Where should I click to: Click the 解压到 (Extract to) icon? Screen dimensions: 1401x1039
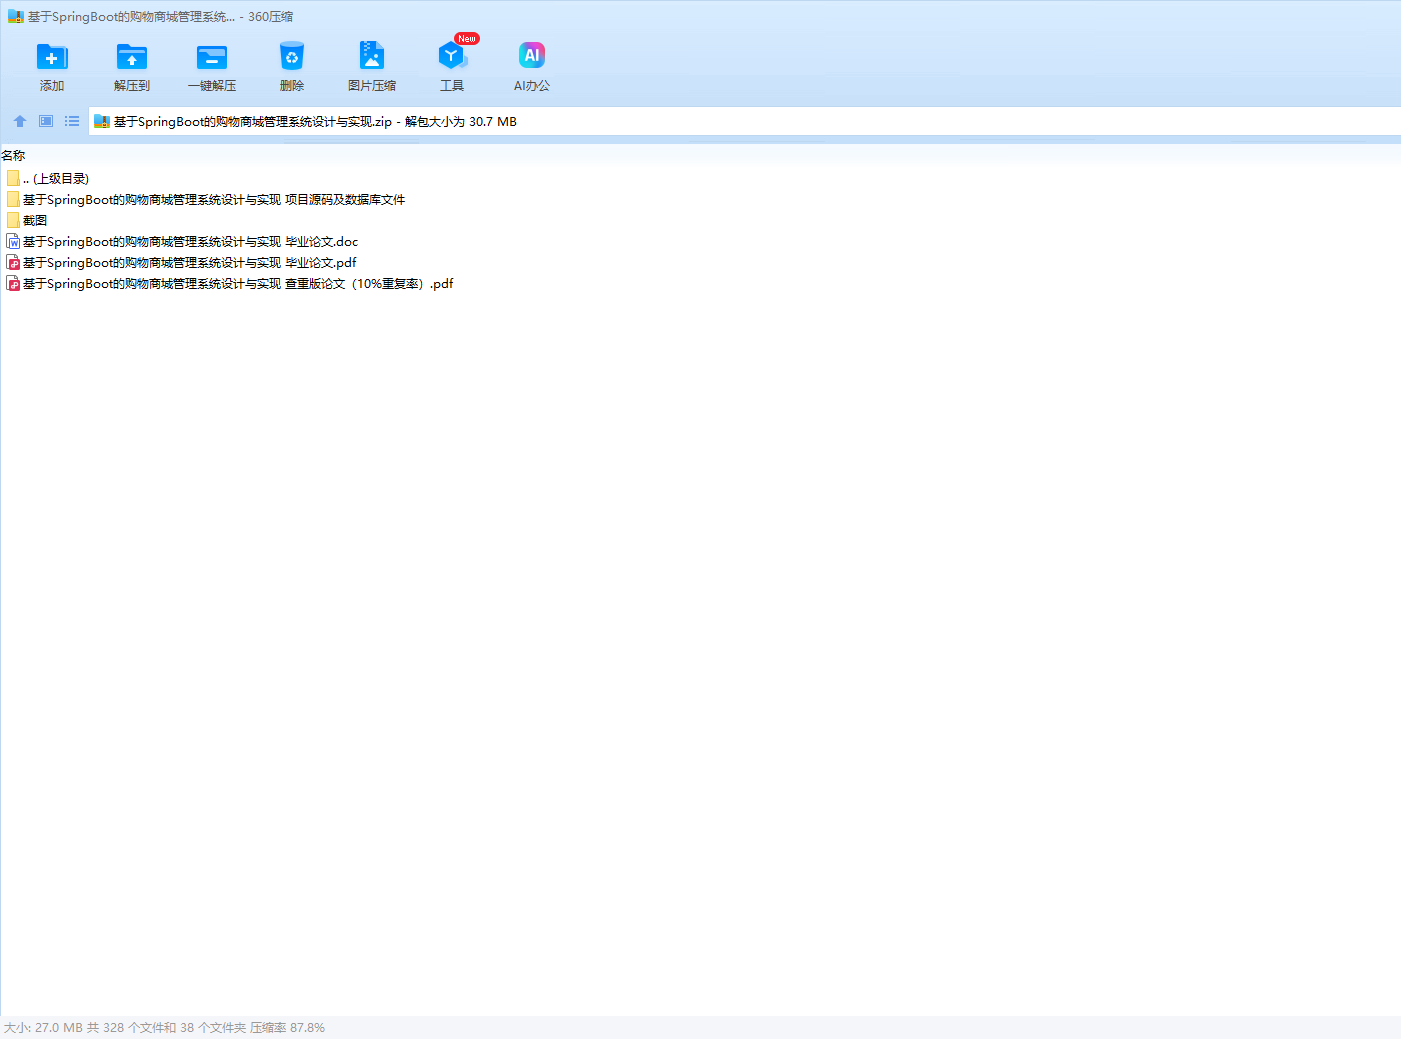point(132,57)
